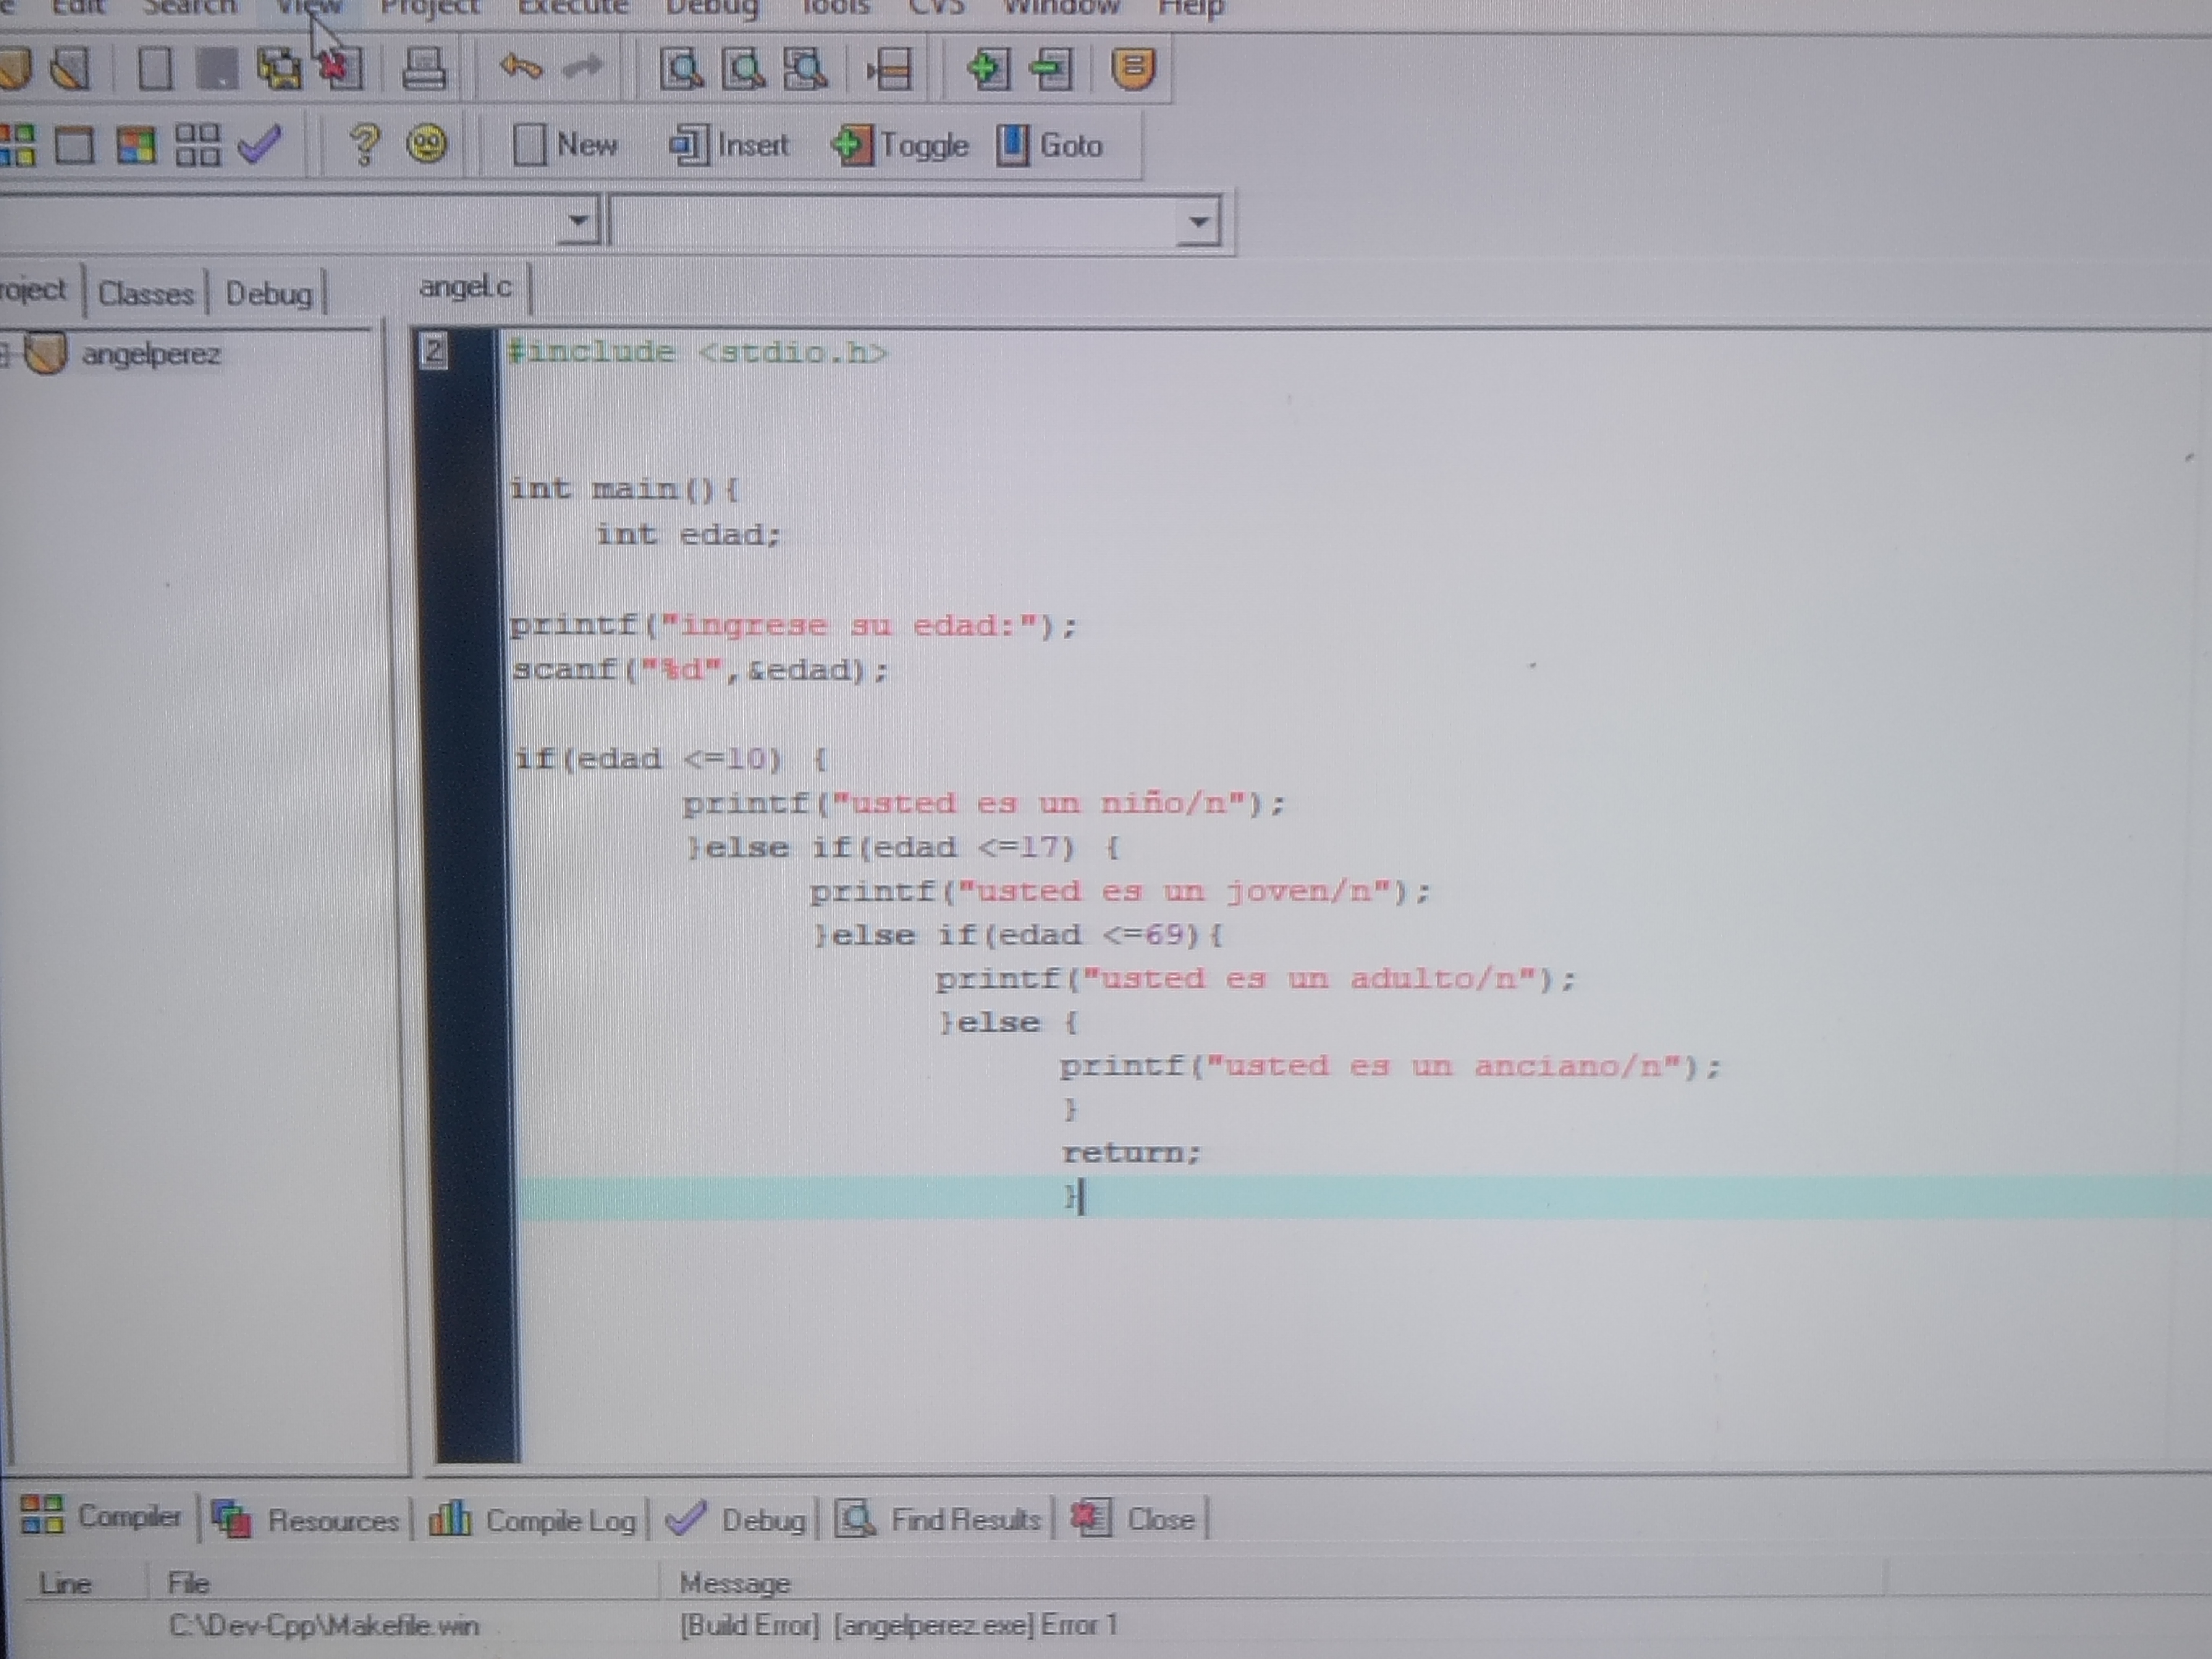Toggle bookmark with Toggle button

point(900,146)
